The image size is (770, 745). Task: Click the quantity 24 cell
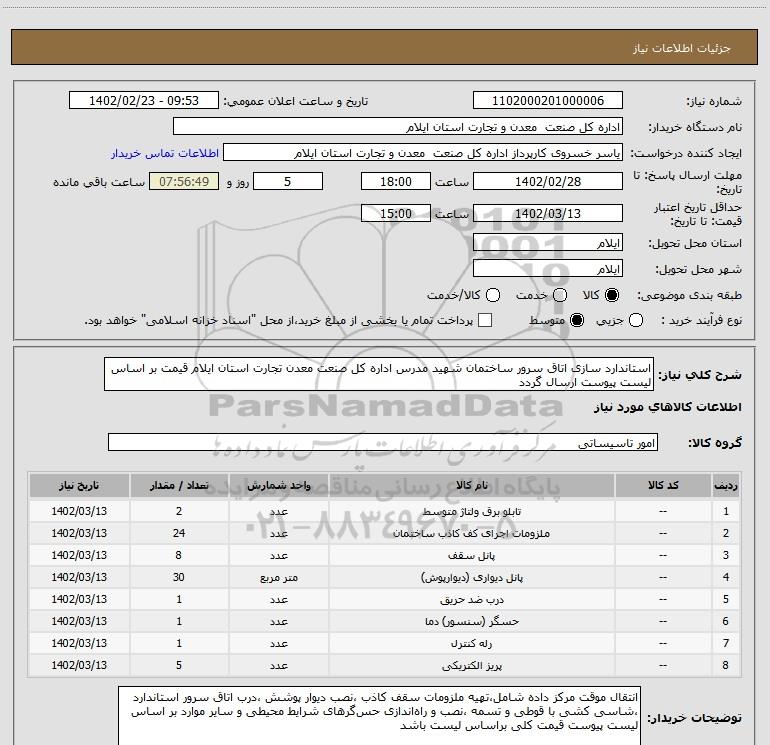(x=179, y=533)
